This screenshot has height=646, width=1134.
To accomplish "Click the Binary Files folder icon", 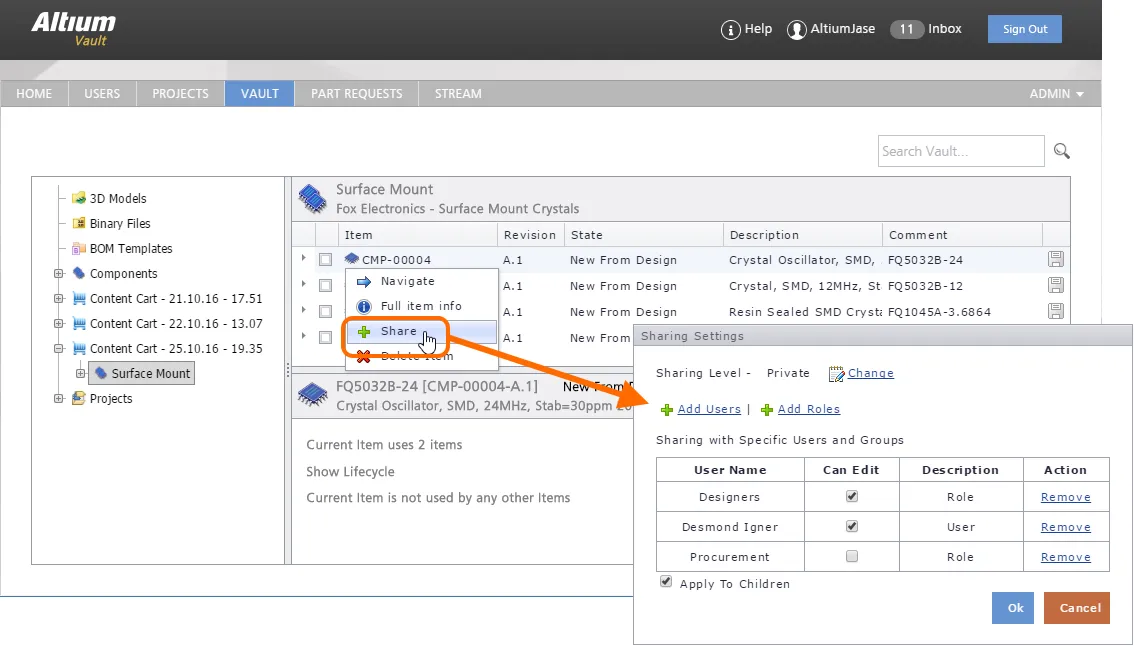I will (79, 223).
